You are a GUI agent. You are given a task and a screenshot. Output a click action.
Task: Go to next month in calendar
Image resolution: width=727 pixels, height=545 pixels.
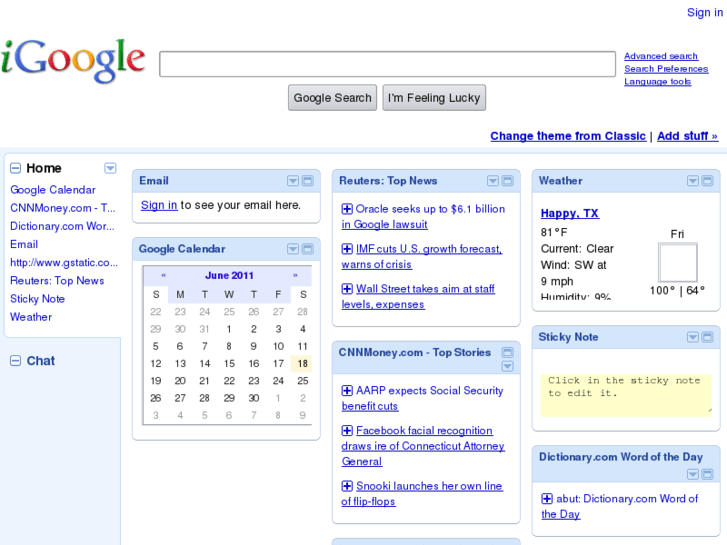click(x=295, y=276)
